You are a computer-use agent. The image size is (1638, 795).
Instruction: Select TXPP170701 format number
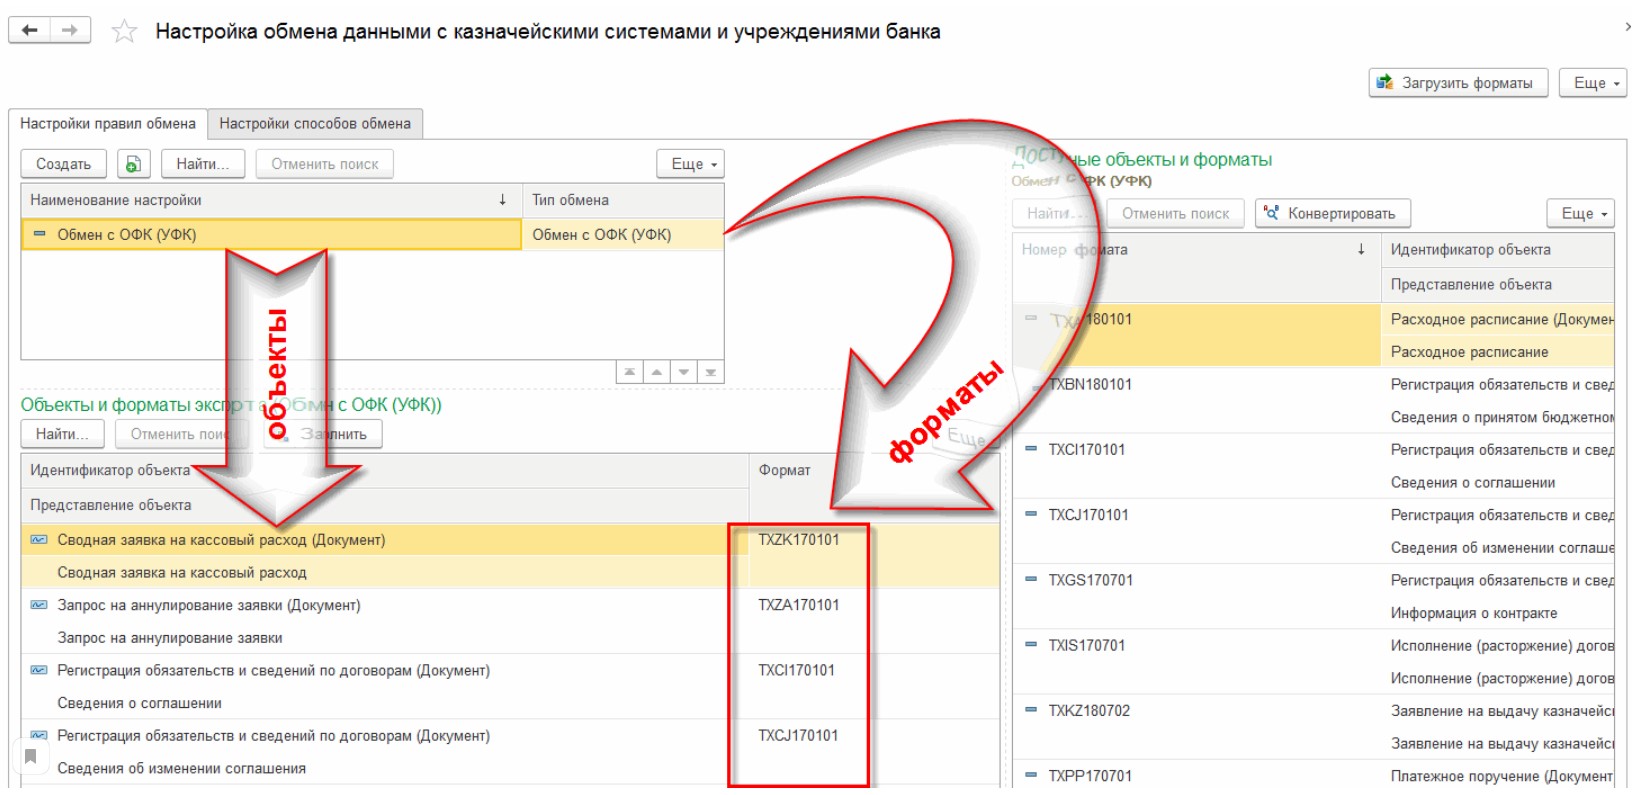point(1090,776)
